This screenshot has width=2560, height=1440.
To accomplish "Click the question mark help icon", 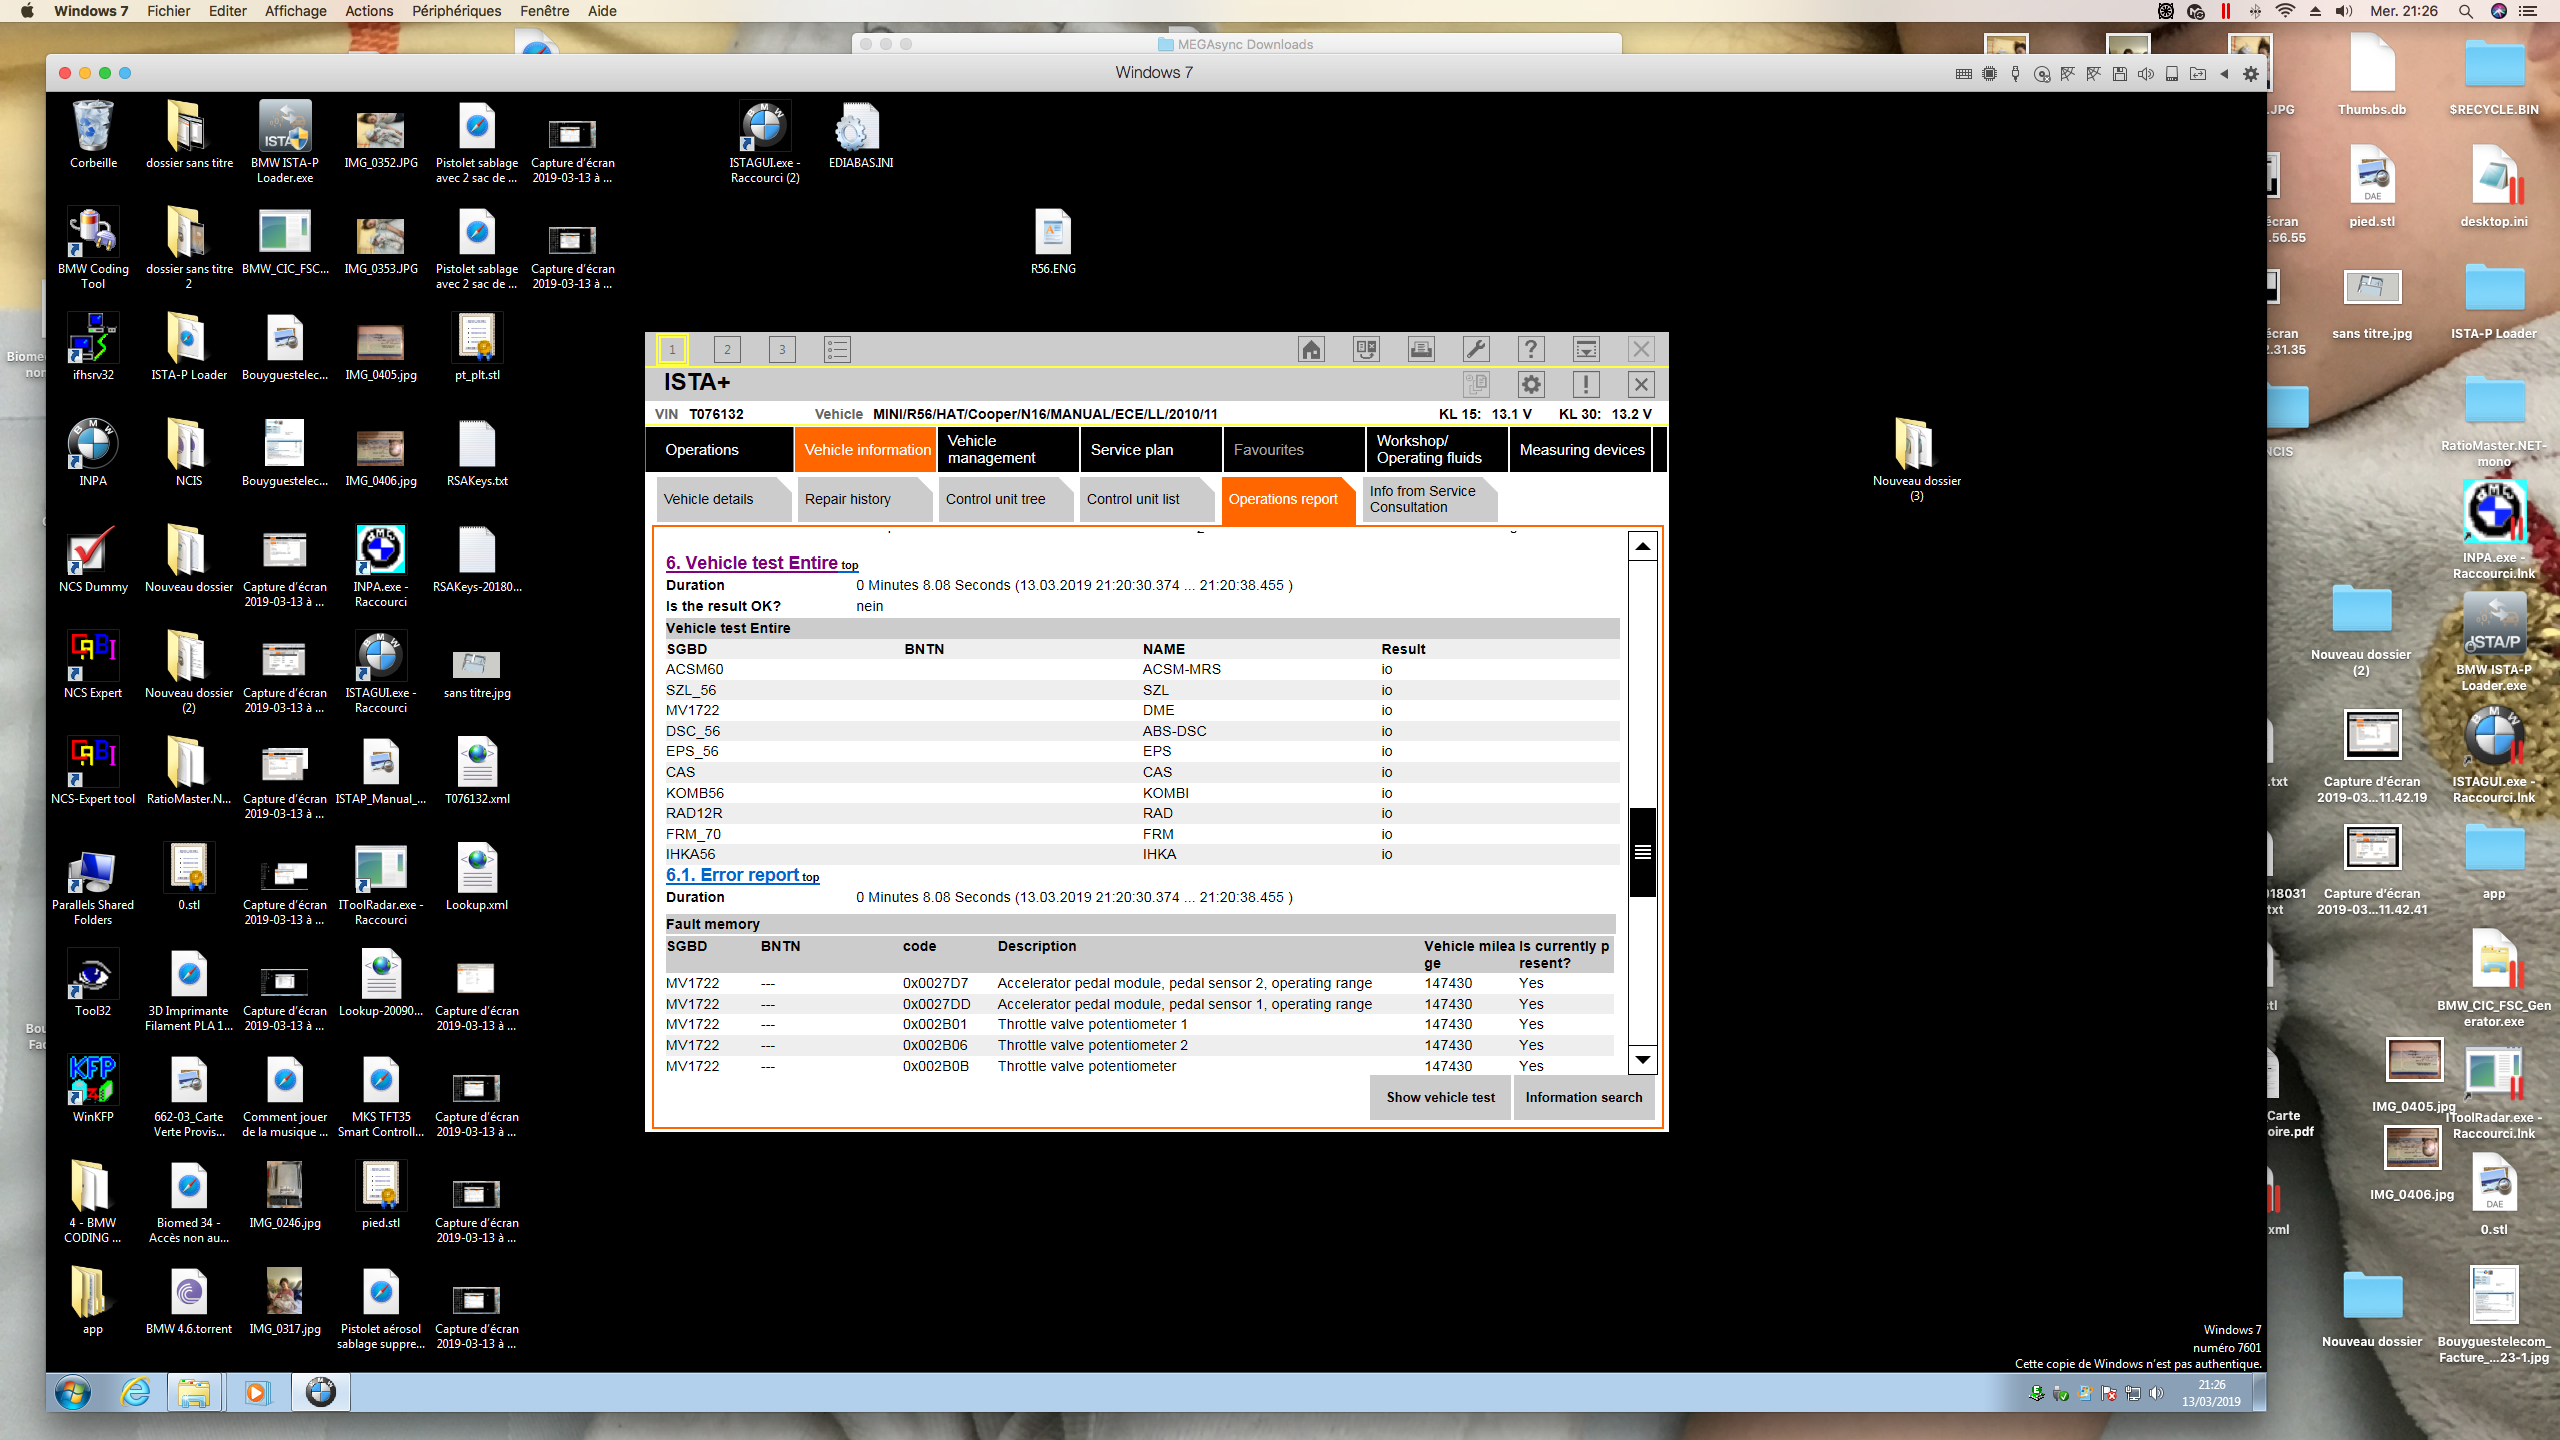I will click(1531, 349).
